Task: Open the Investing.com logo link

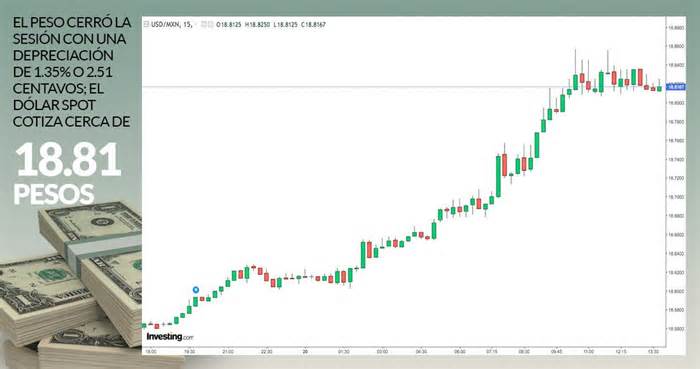Action: pos(170,337)
